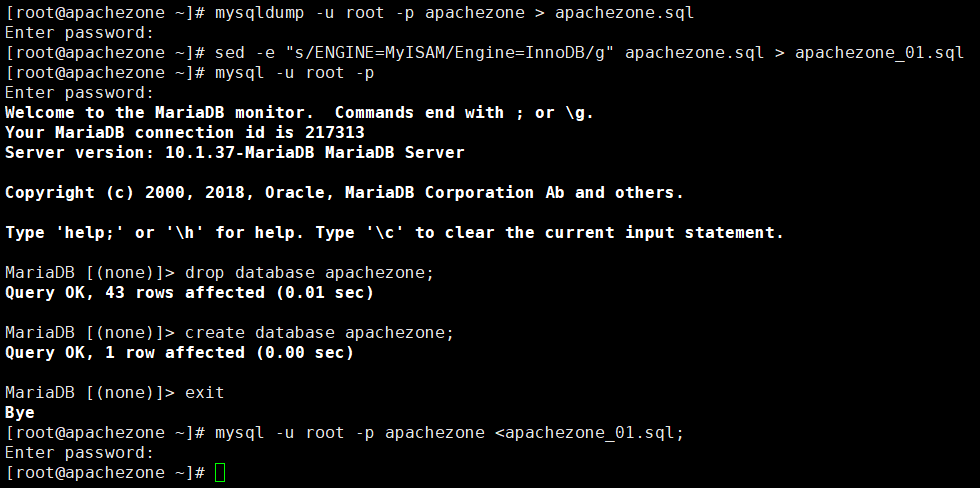
Task: Click the "exit" command at MariaDB prompt
Action: (x=204, y=392)
